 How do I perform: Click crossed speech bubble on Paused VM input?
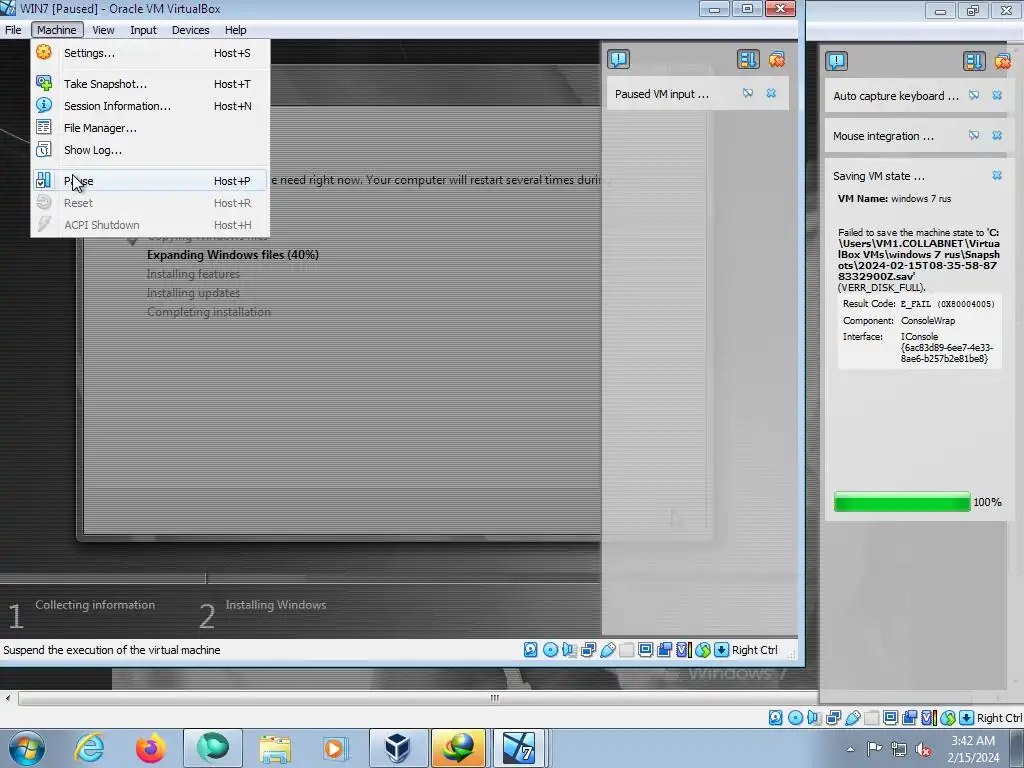pos(748,93)
